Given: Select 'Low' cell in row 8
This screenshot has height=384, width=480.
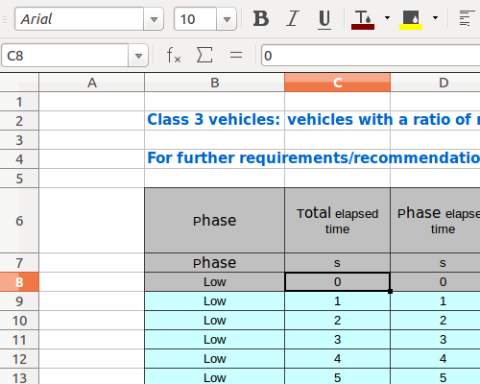Looking at the screenshot, I should coord(215,282).
